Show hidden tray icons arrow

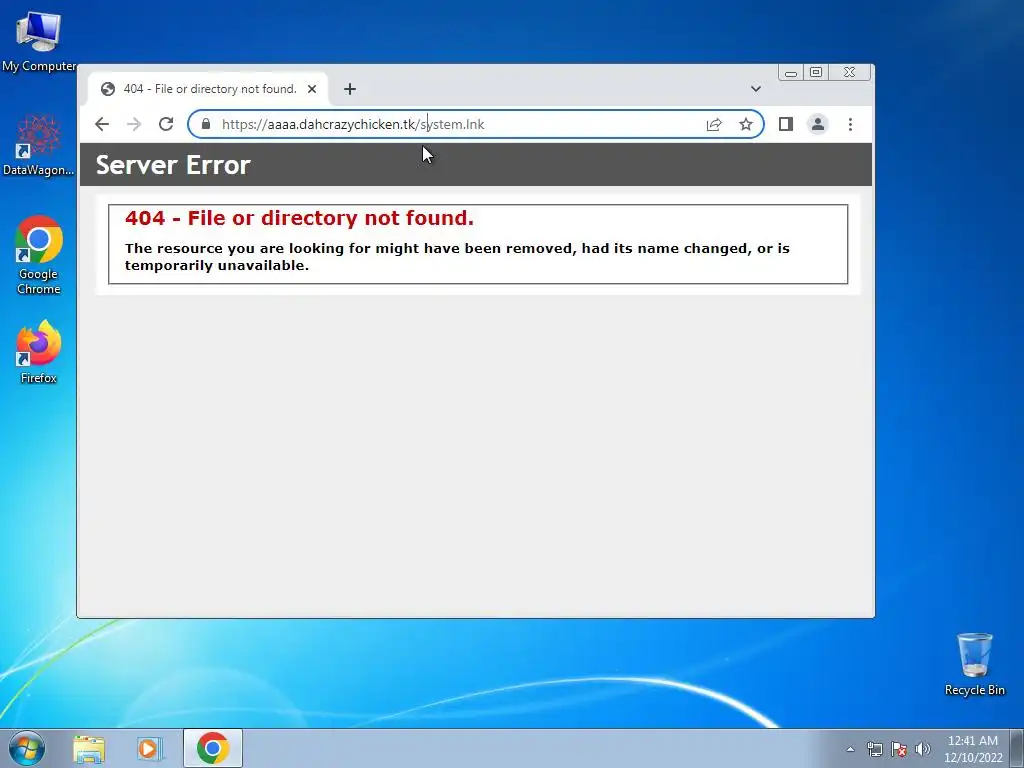(x=850, y=749)
